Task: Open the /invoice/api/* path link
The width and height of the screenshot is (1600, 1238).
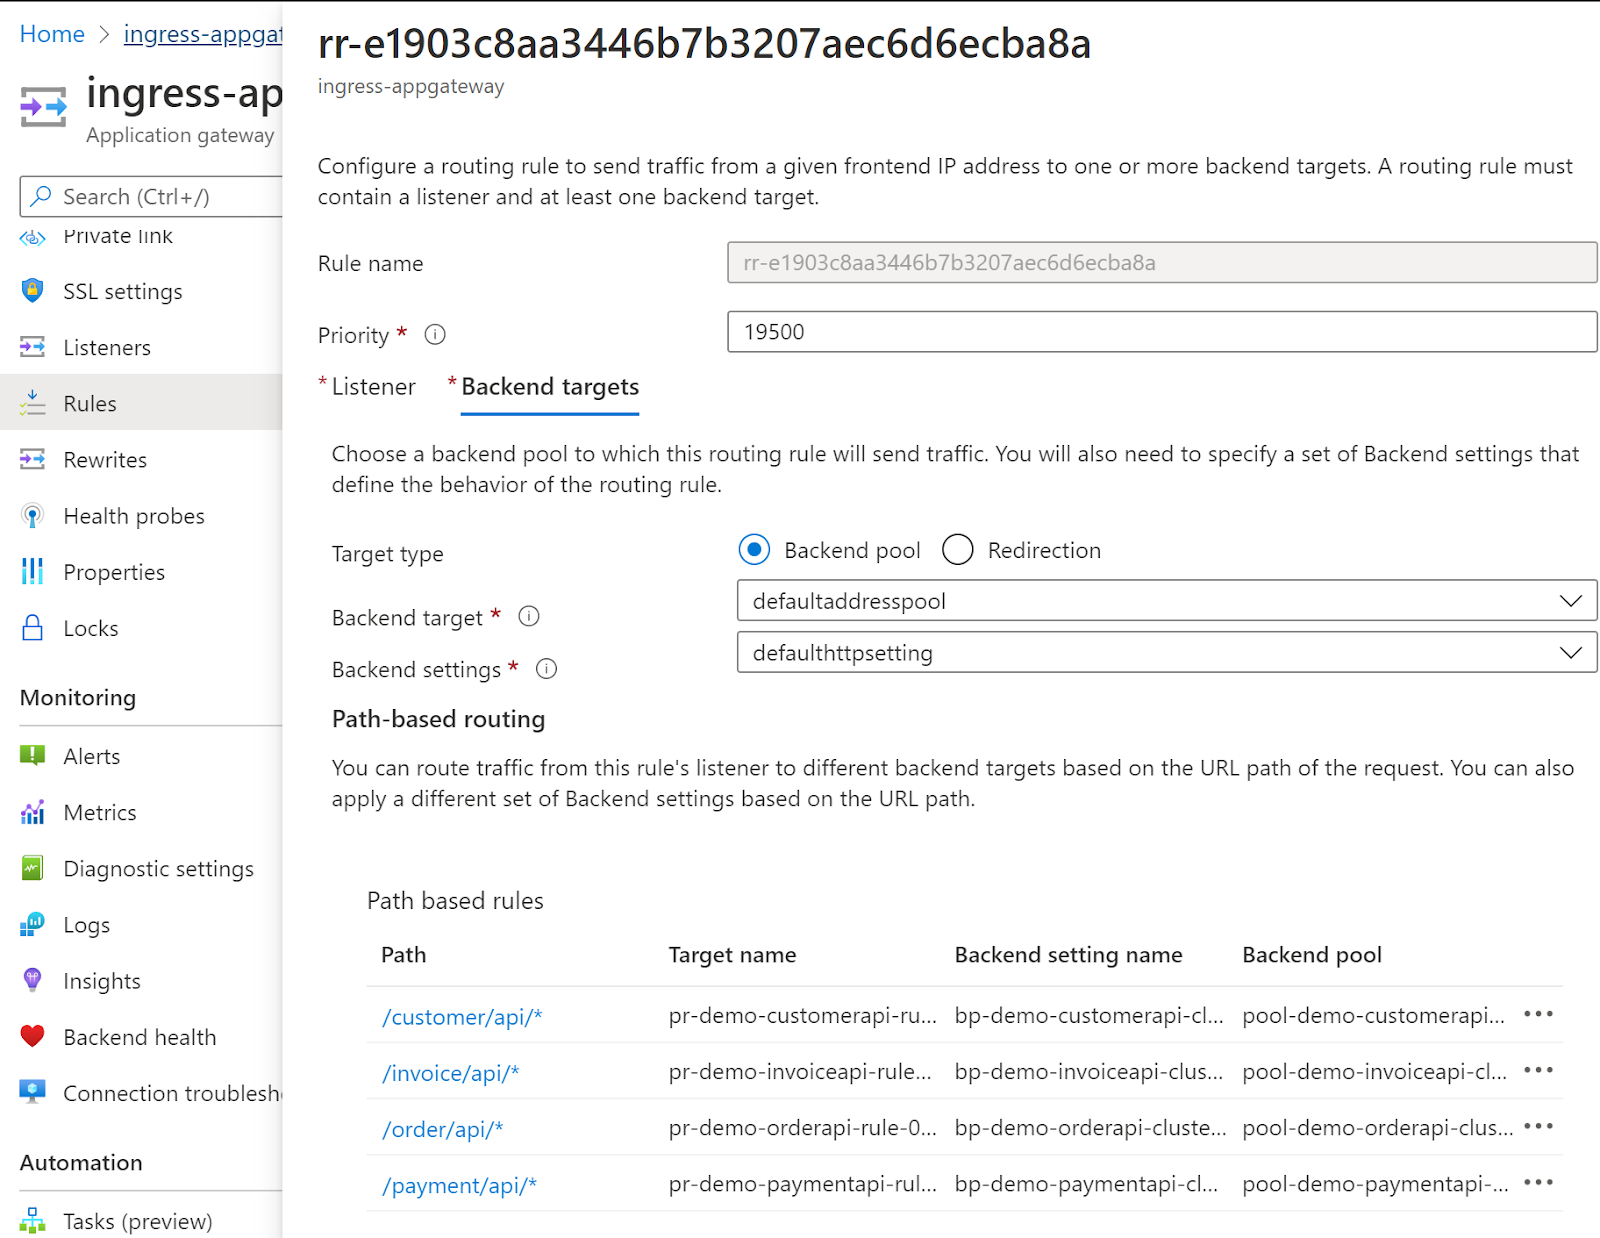Action: (x=450, y=1073)
